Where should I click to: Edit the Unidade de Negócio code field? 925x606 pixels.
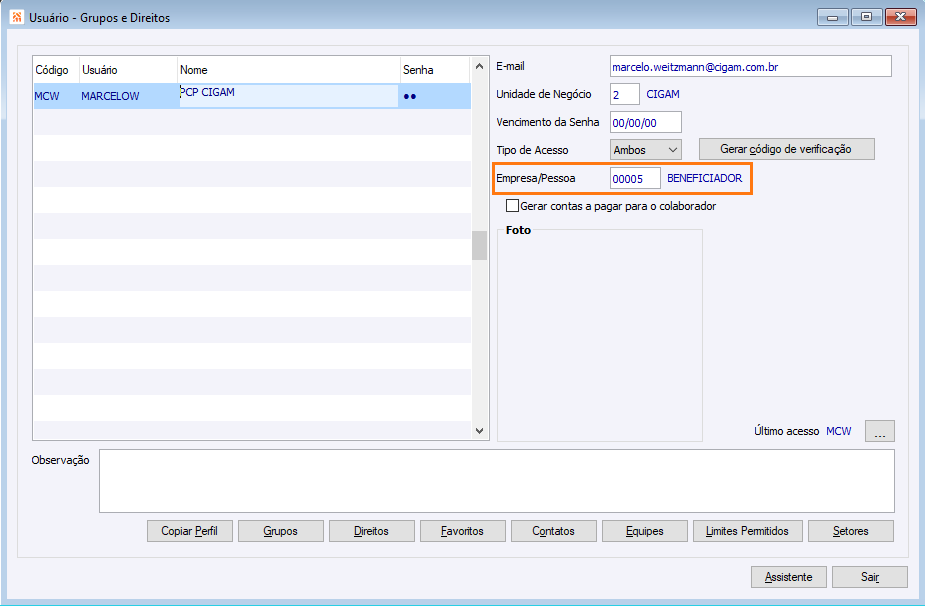click(625, 94)
